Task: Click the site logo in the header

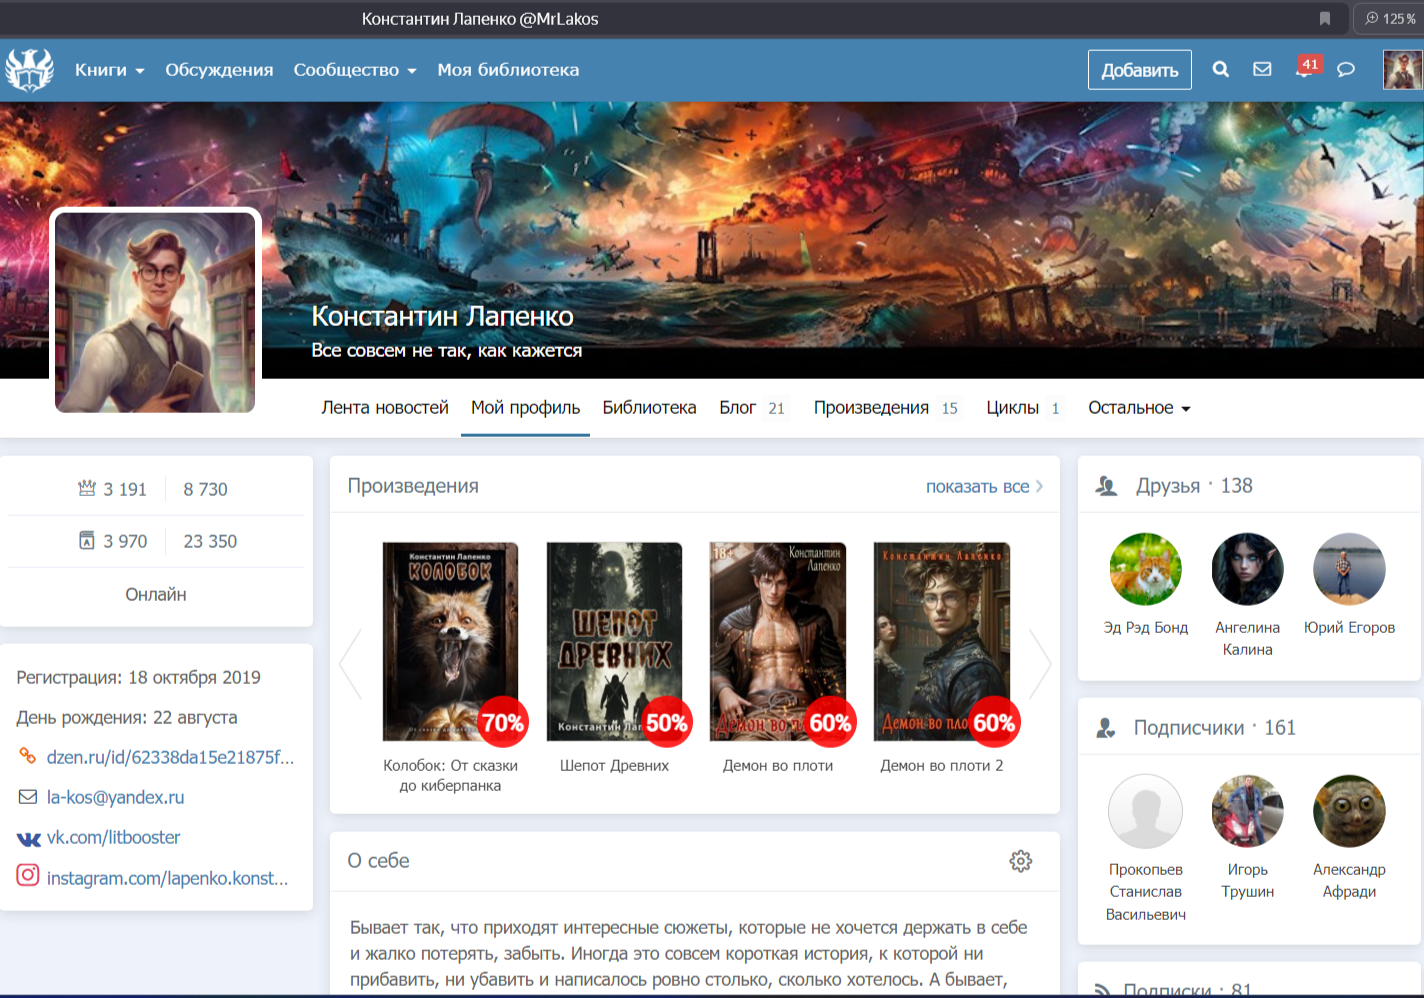Action: click(x=29, y=70)
